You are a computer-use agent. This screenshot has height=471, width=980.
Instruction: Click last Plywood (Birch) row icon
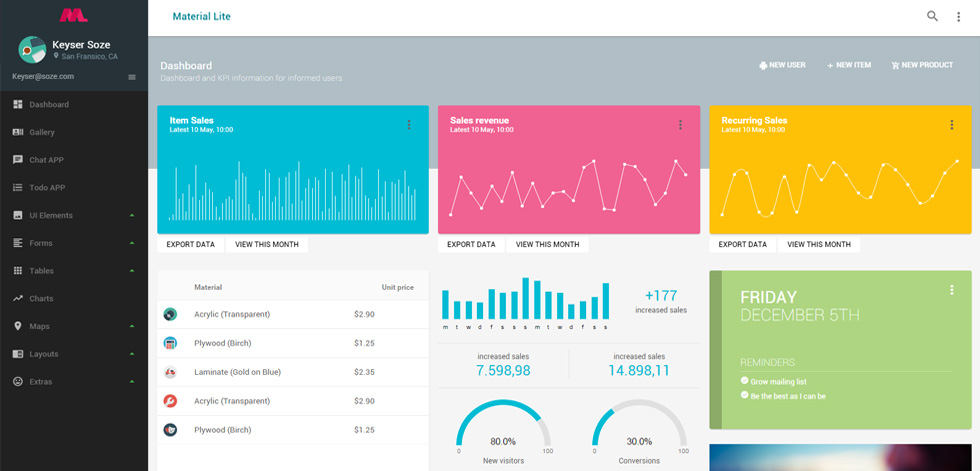[170, 430]
